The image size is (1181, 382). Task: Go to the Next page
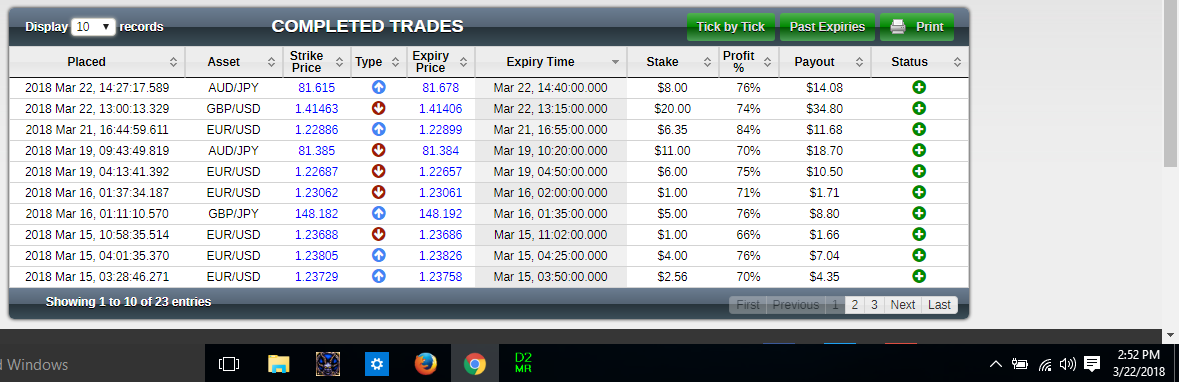point(902,304)
